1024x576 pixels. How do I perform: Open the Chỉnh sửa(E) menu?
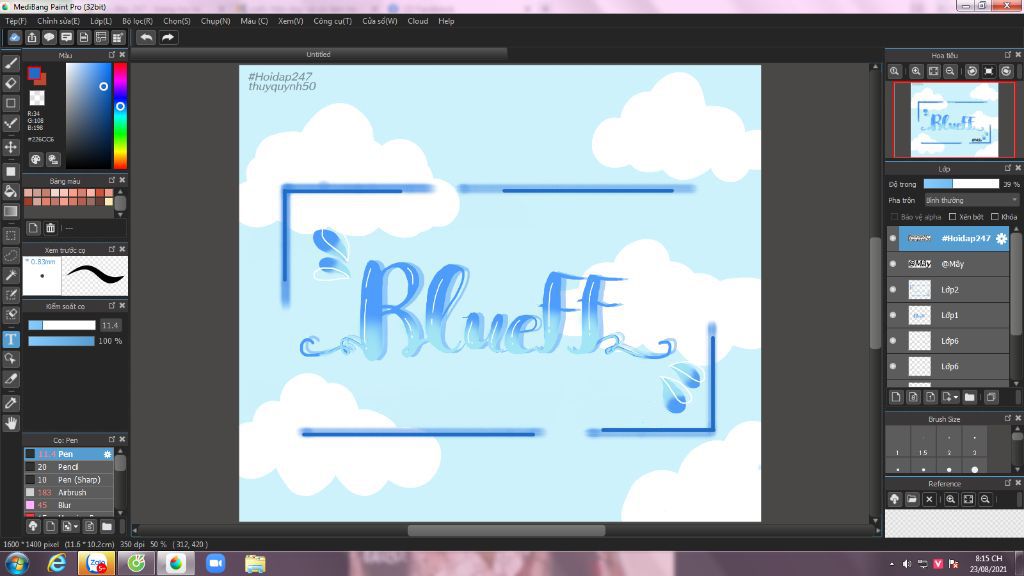coord(58,21)
